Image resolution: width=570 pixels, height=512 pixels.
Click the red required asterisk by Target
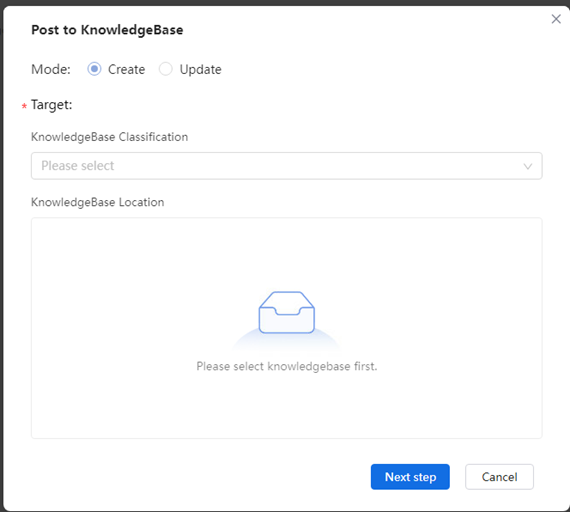click(24, 106)
